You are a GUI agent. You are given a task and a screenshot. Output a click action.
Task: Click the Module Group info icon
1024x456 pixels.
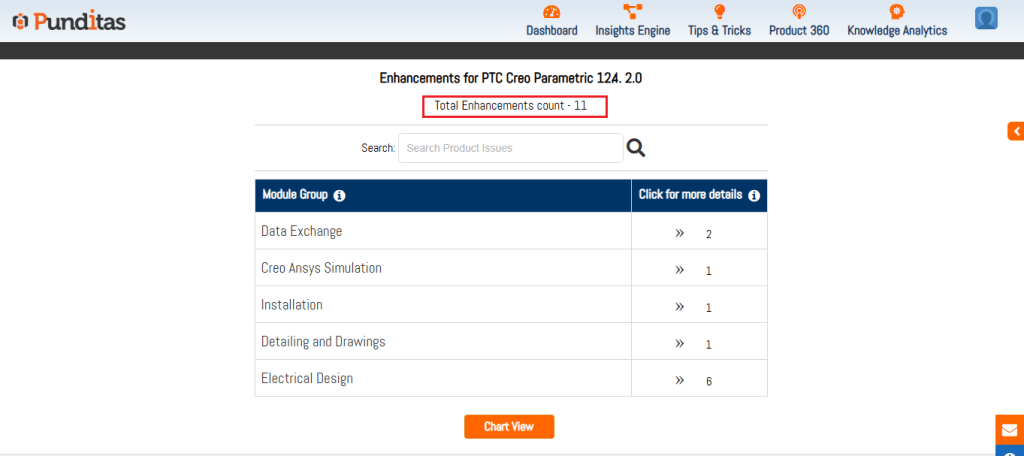click(x=339, y=196)
